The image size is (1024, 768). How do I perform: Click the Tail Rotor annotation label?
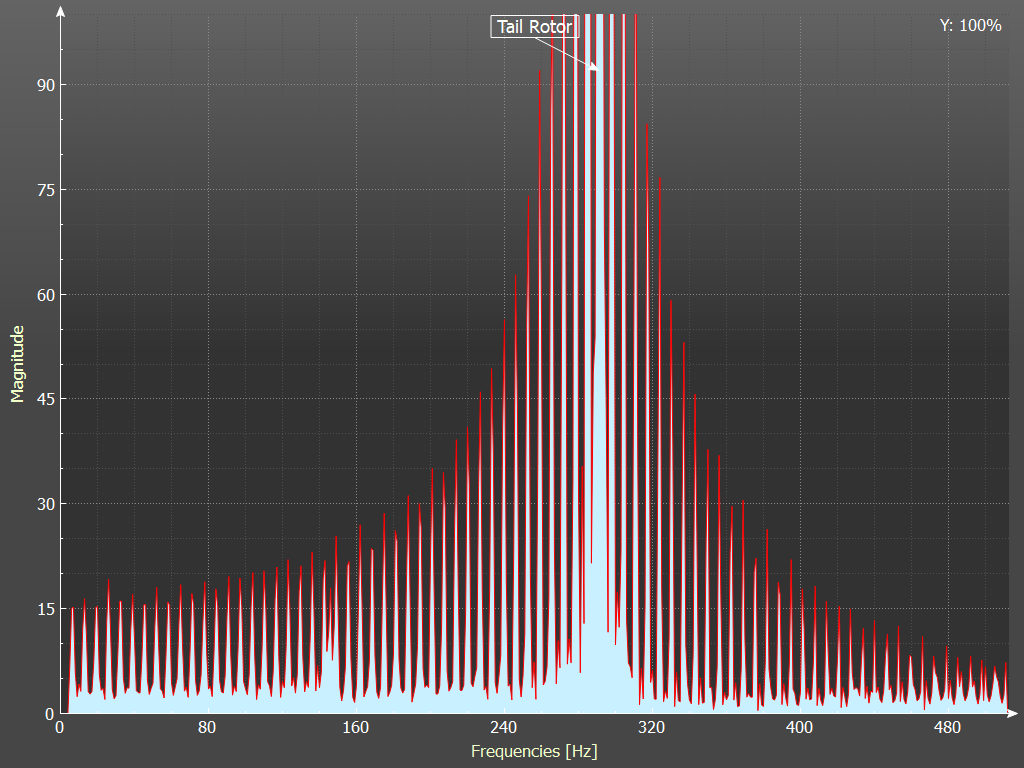[534, 27]
